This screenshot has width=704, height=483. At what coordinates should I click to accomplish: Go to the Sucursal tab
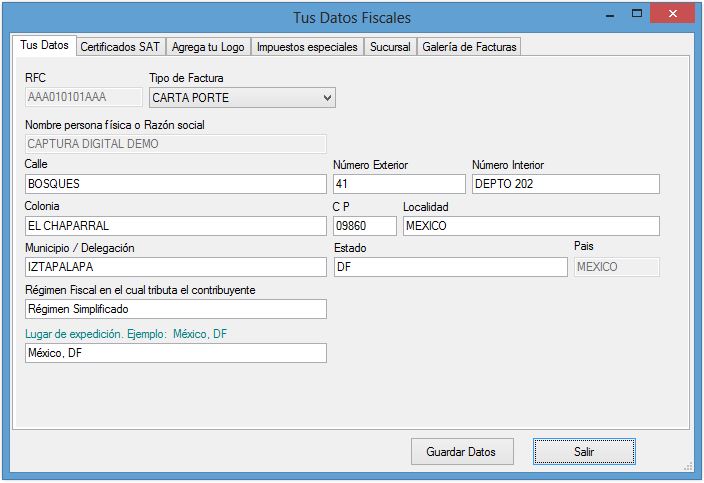[390, 47]
